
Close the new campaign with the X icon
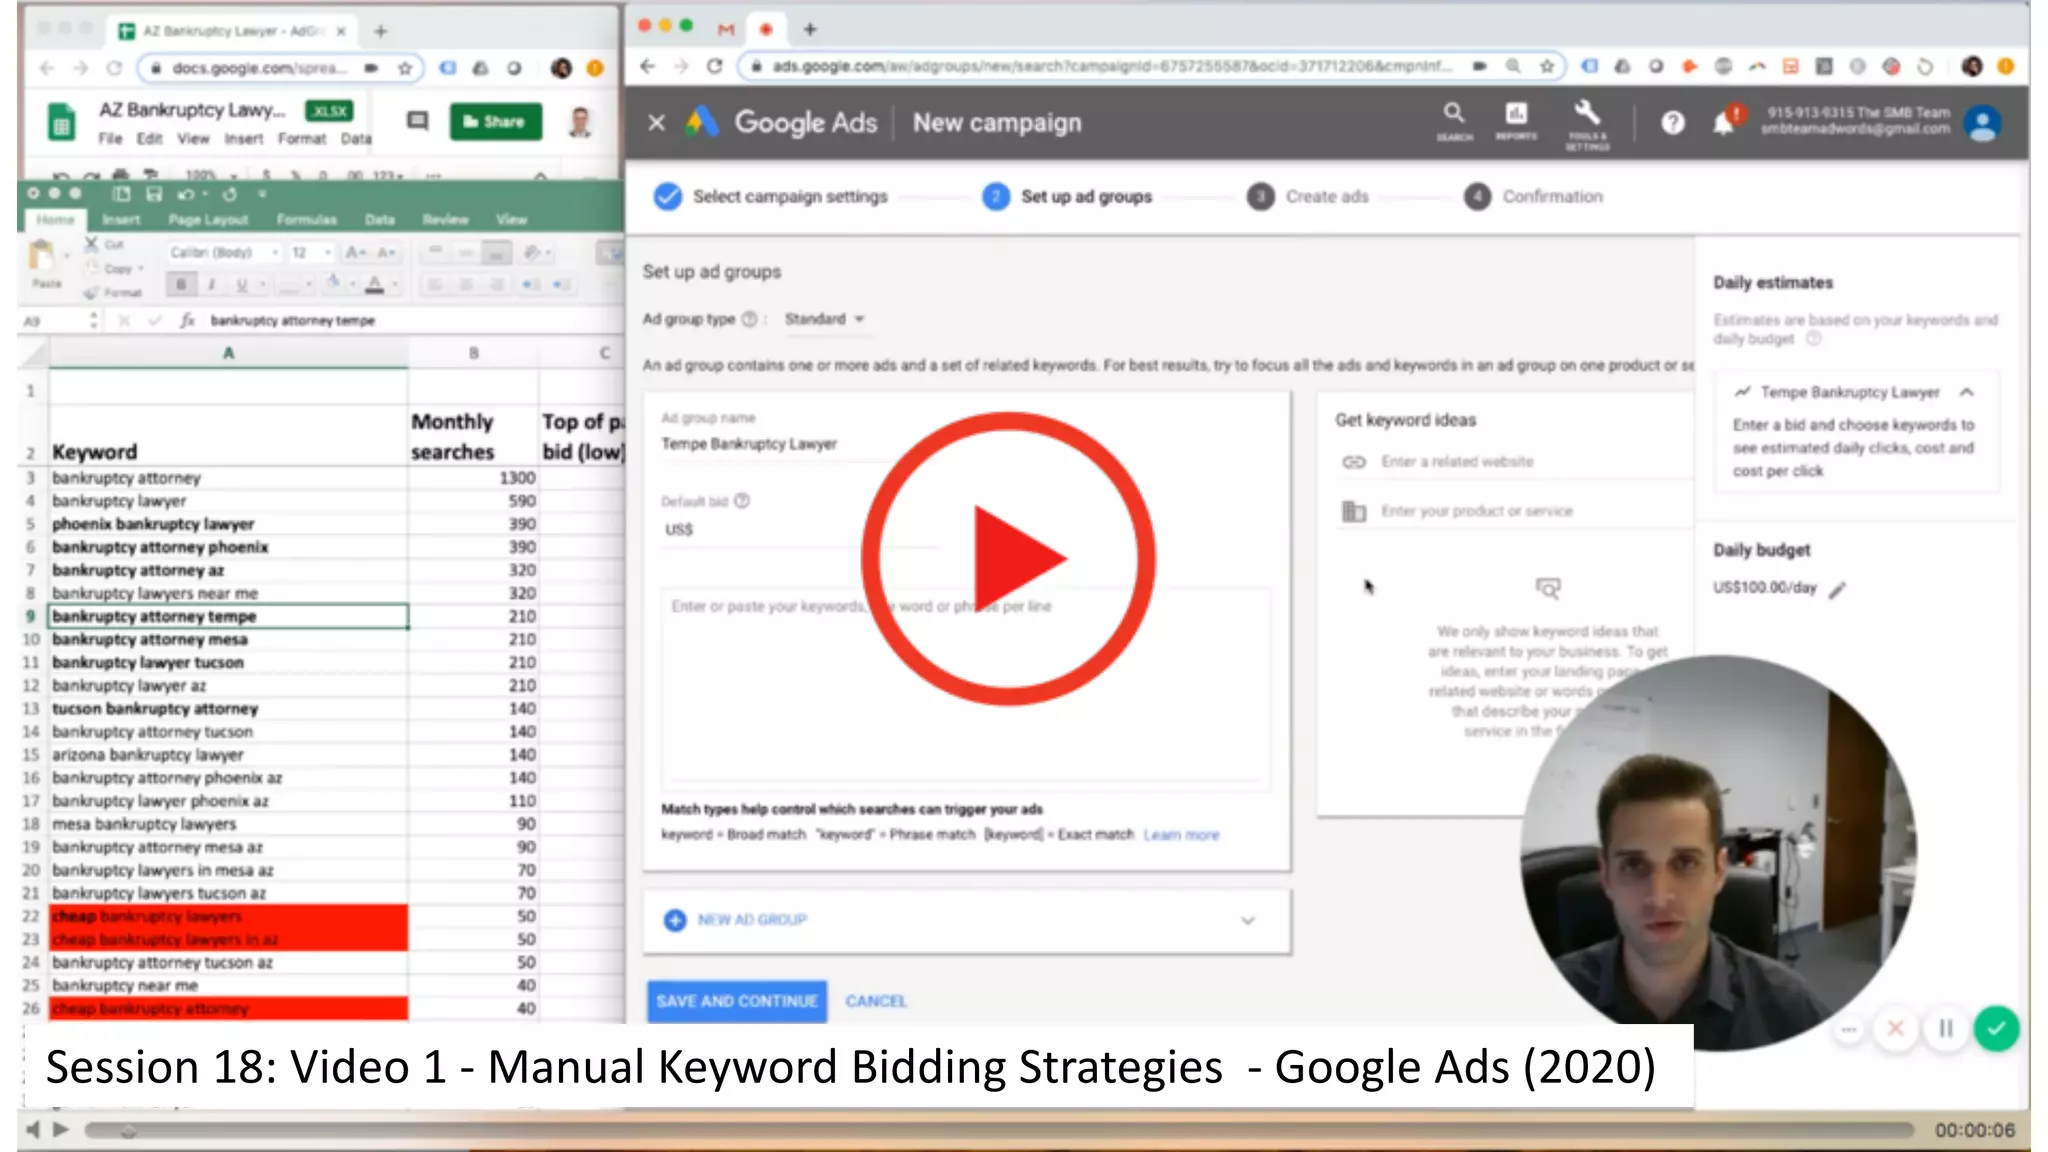pos(656,122)
